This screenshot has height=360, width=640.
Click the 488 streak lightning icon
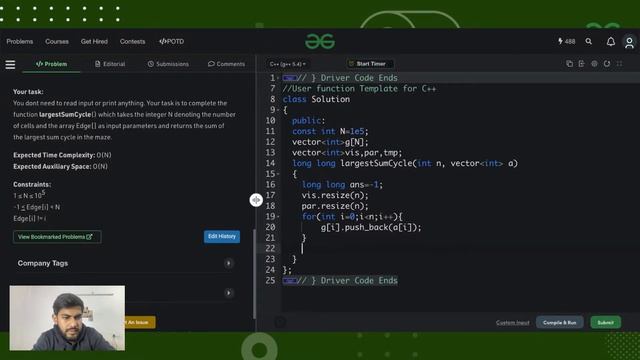coord(567,41)
